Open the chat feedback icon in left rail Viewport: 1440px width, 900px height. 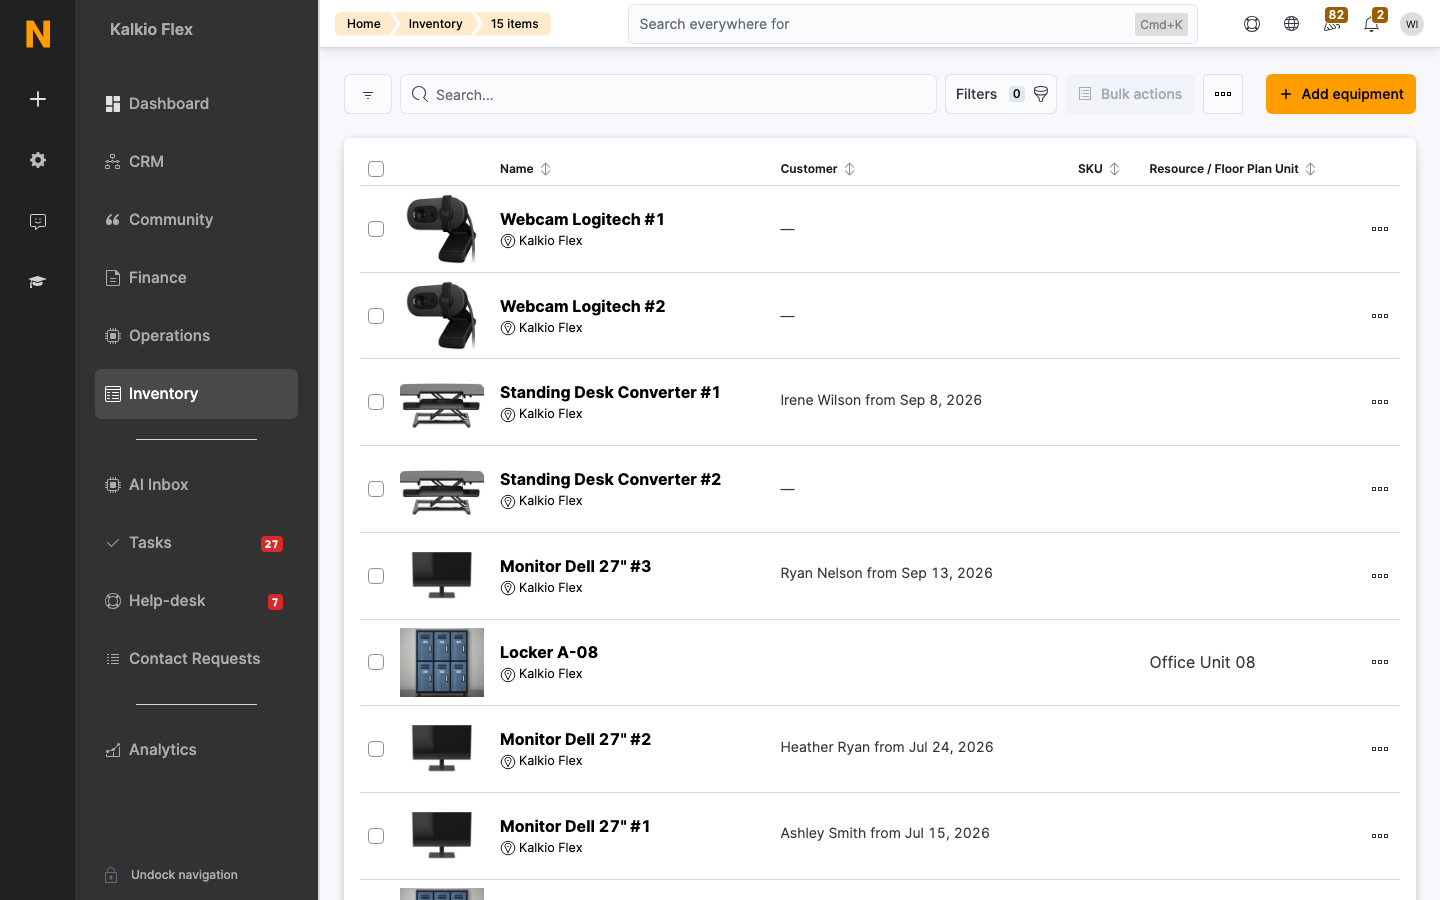[38, 221]
